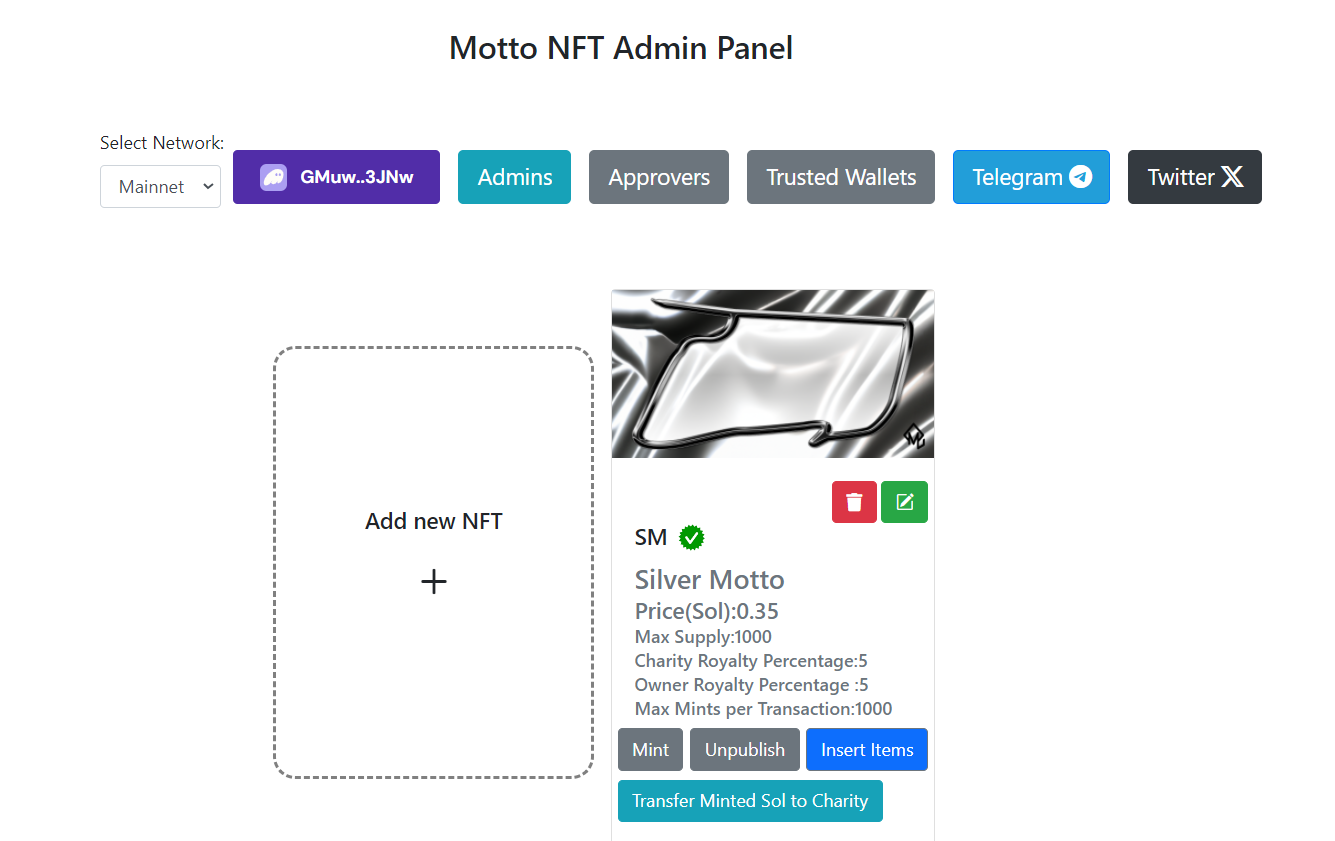Image resolution: width=1335 pixels, height=841 pixels.
Task: Click the Silver Motto NFT image
Action: tap(772, 374)
